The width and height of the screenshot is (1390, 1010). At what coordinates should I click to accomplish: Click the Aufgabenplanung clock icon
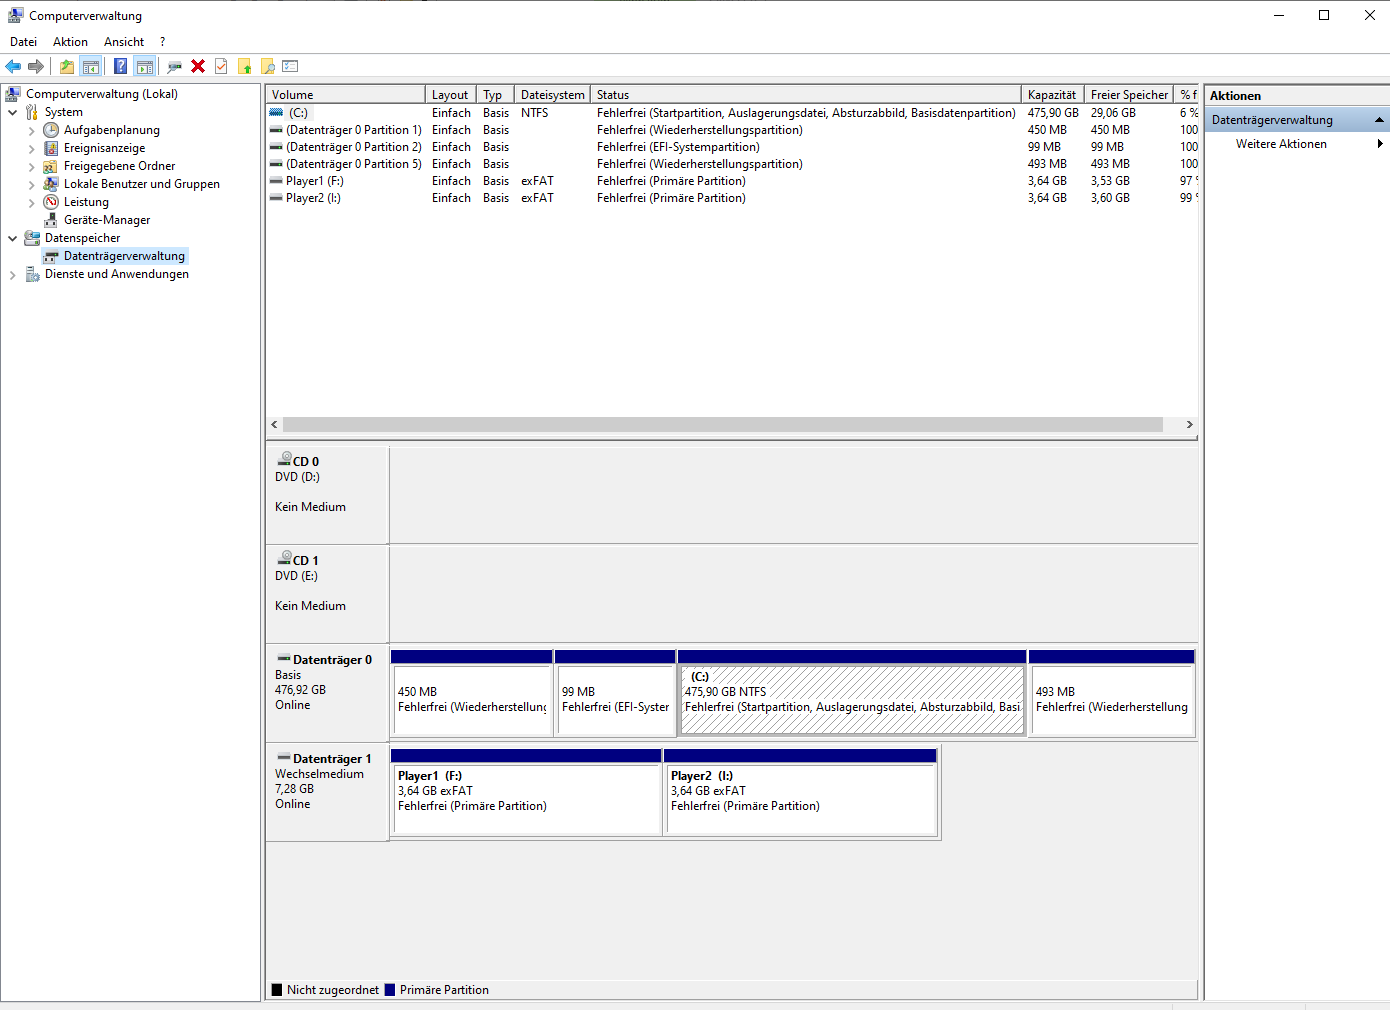51,130
